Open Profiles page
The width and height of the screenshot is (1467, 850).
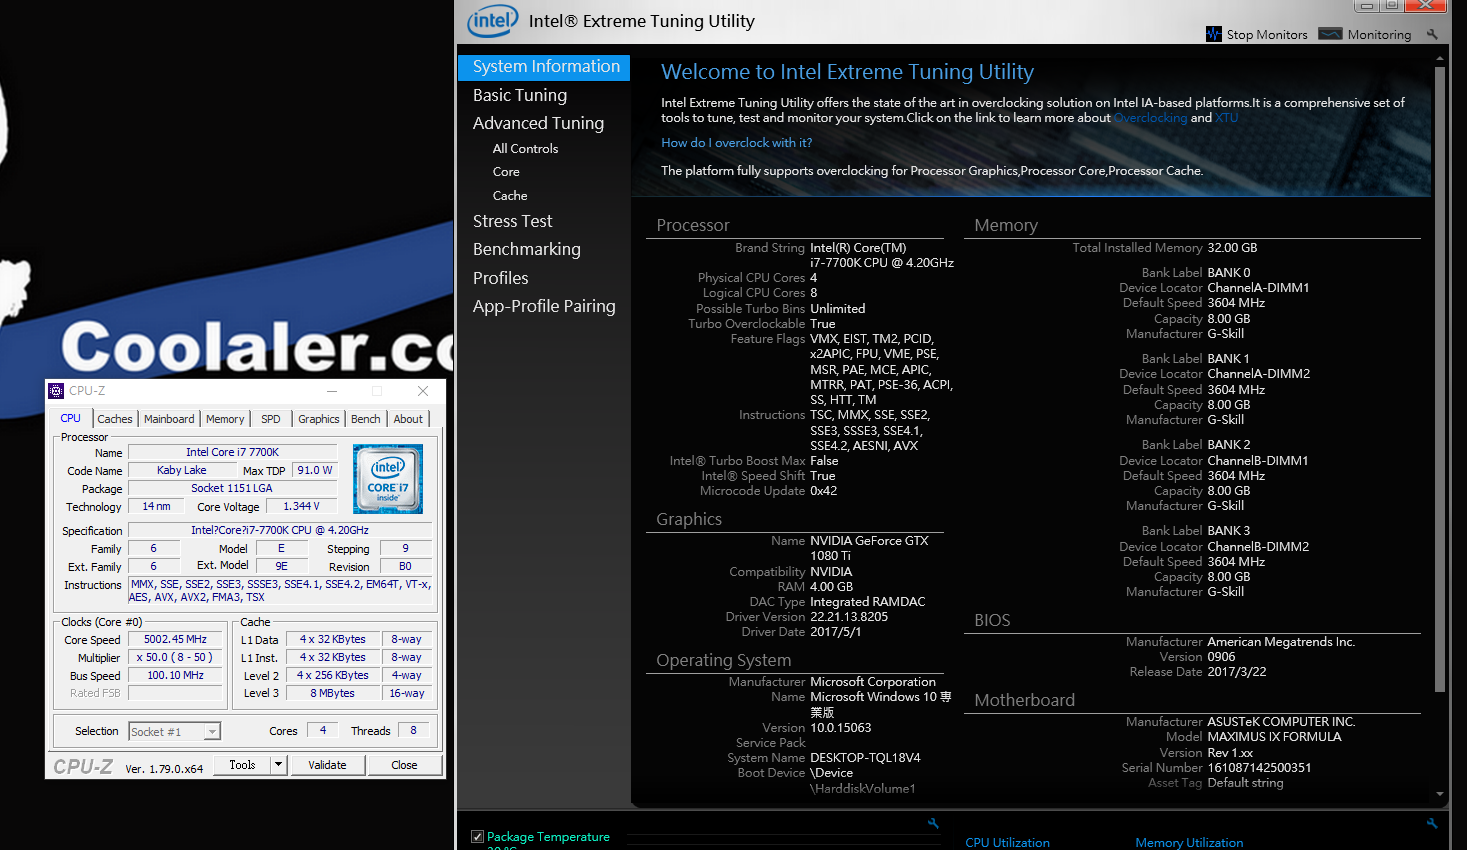coord(501,278)
